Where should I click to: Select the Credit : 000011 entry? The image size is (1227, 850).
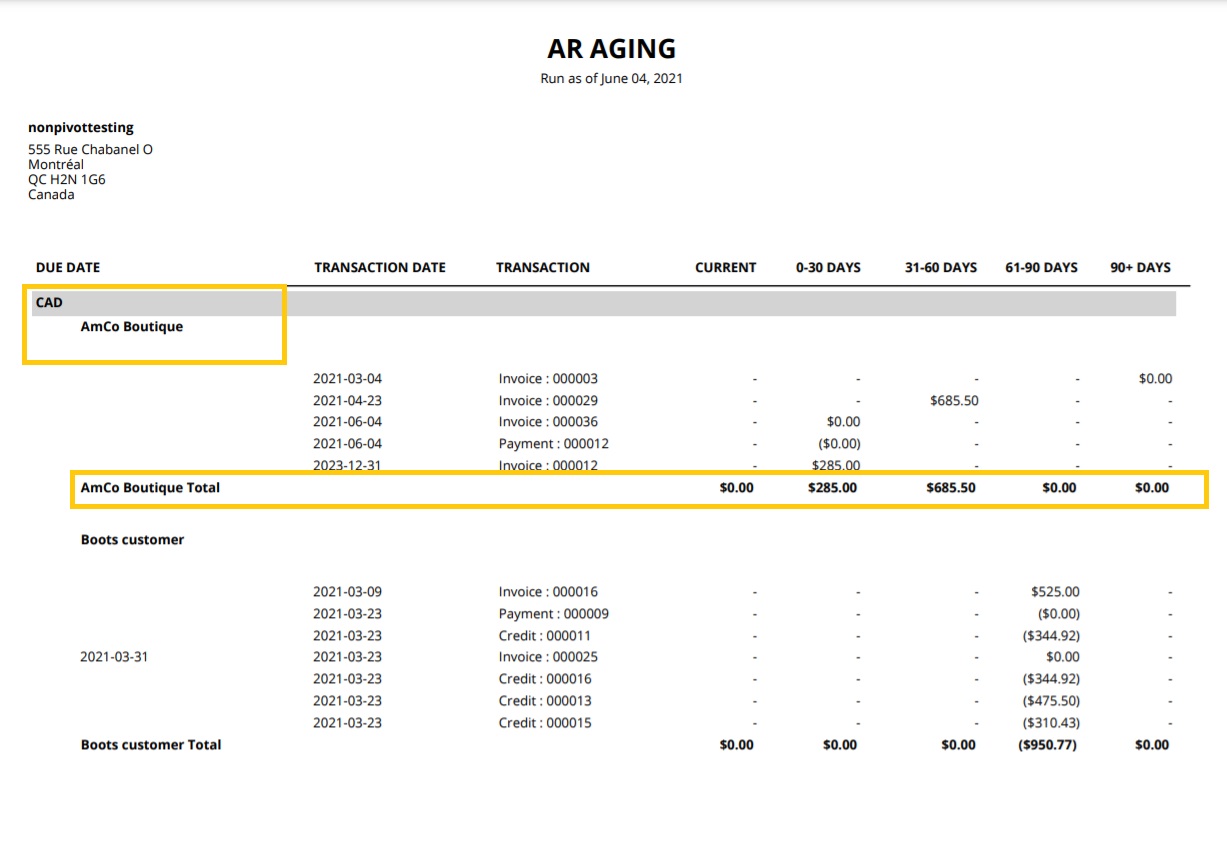click(x=545, y=635)
